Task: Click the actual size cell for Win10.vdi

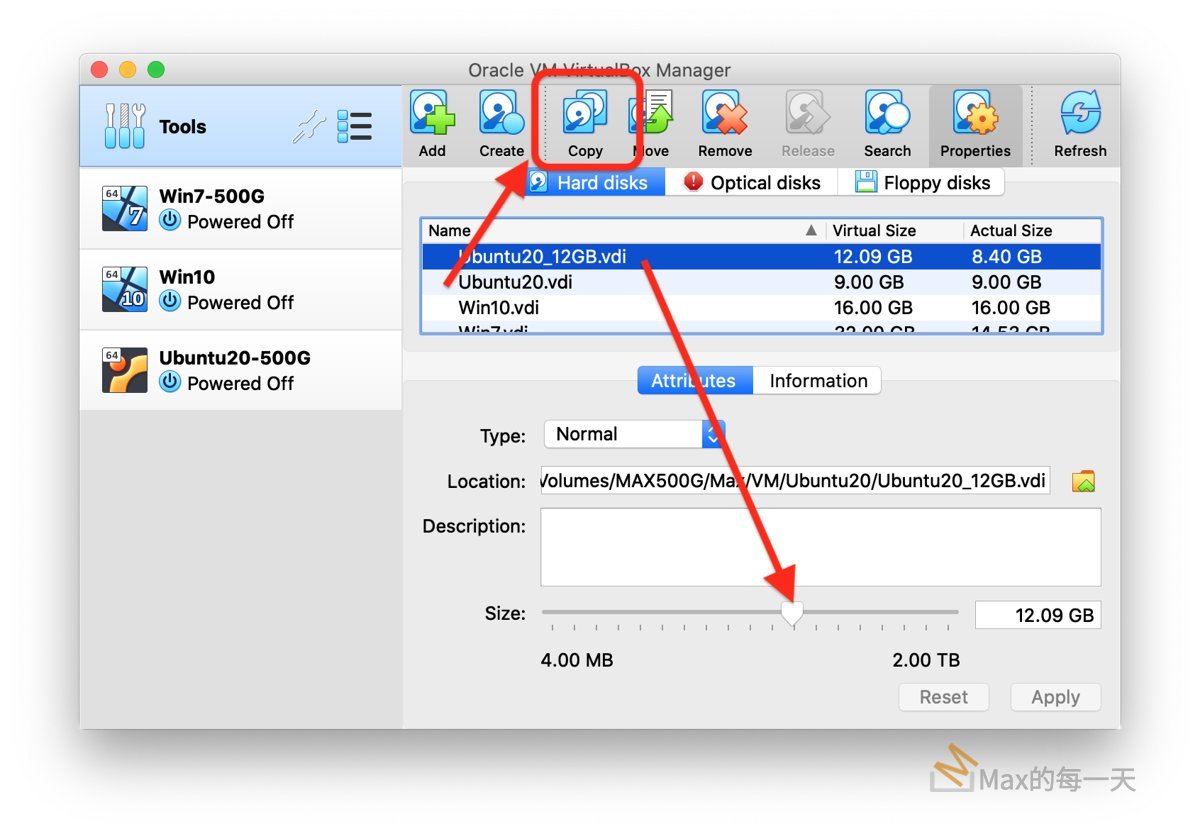Action: 1011,308
